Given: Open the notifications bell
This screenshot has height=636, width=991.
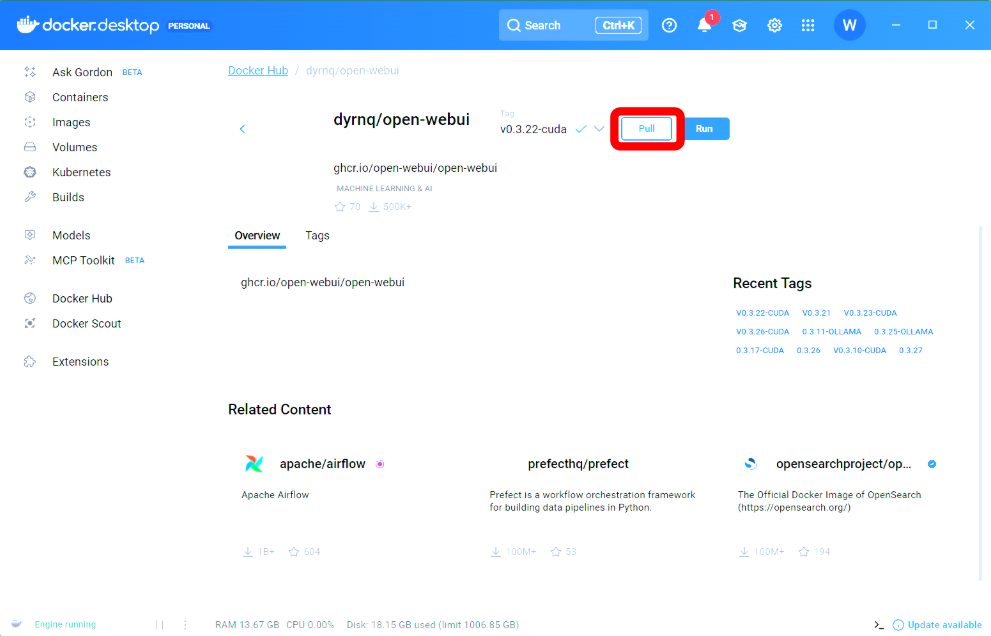Looking at the screenshot, I should (704, 26).
